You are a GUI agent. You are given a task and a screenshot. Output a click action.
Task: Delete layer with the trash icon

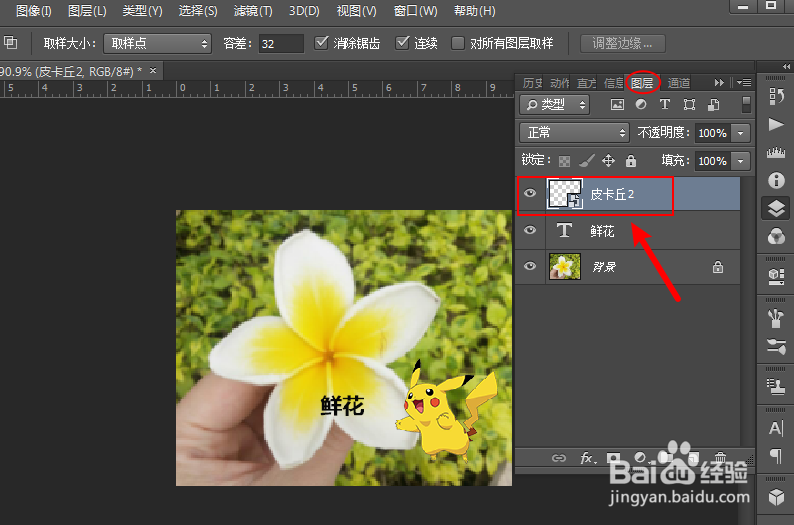tap(720, 458)
